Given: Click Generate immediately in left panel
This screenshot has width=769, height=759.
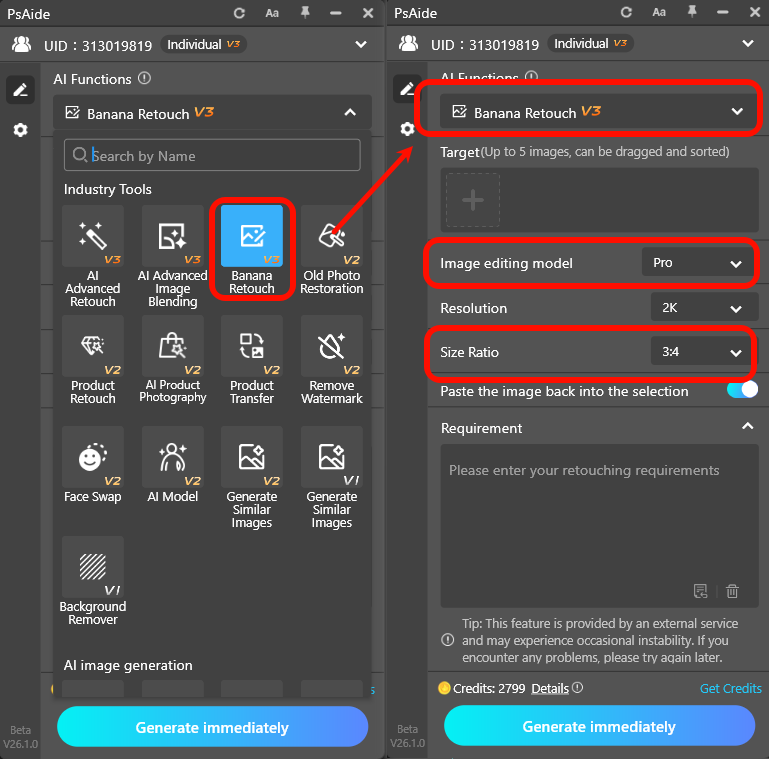Looking at the screenshot, I should (212, 727).
